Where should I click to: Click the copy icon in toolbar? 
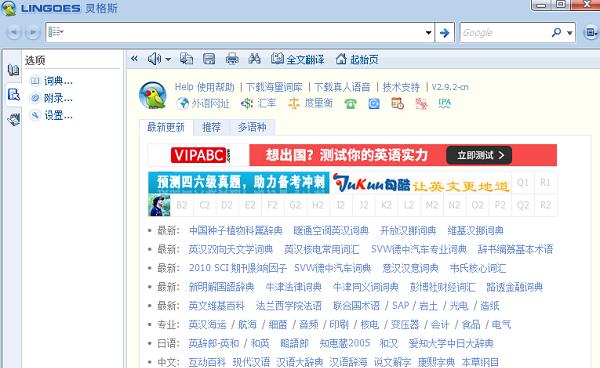coord(186,59)
